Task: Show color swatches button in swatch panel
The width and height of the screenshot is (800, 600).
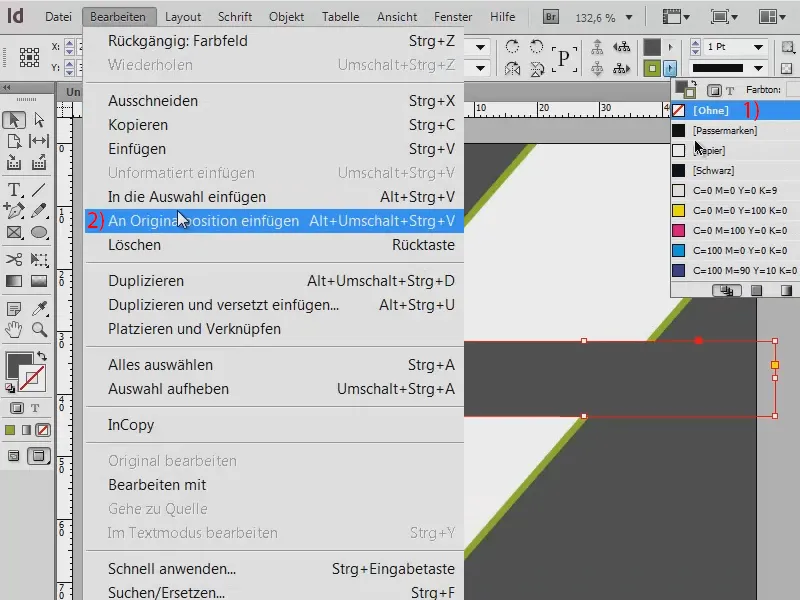Action: pyautogui.click(x=757, y=291)
